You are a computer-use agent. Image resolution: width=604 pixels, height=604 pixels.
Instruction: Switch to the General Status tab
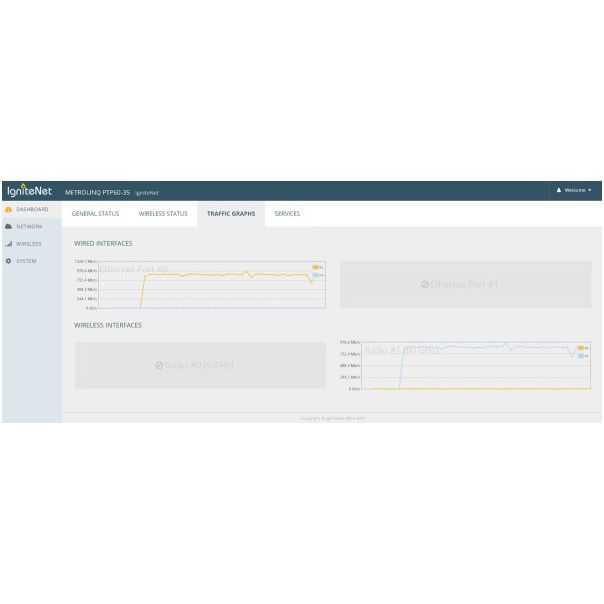click(95, 213)
